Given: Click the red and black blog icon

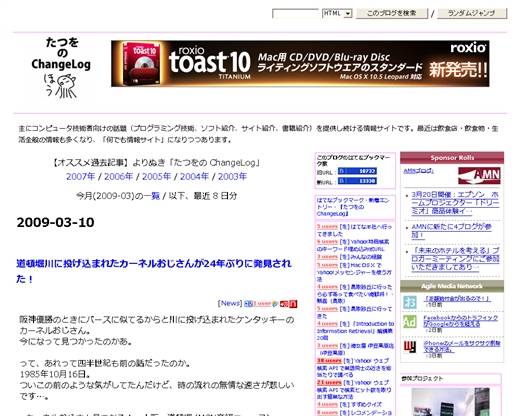Looking at the screenshot, I should coord(410,347).
